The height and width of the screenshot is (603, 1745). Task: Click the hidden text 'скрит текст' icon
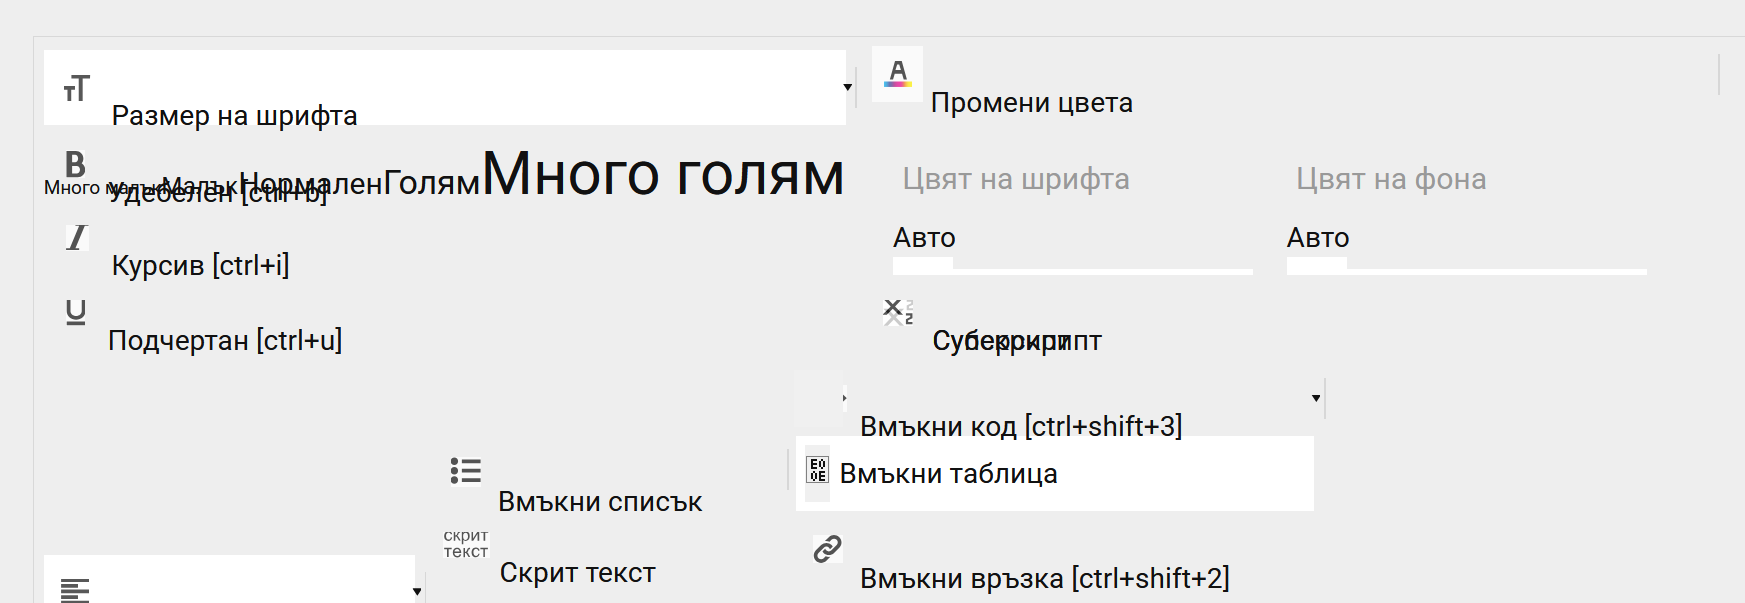click(465, 544)
